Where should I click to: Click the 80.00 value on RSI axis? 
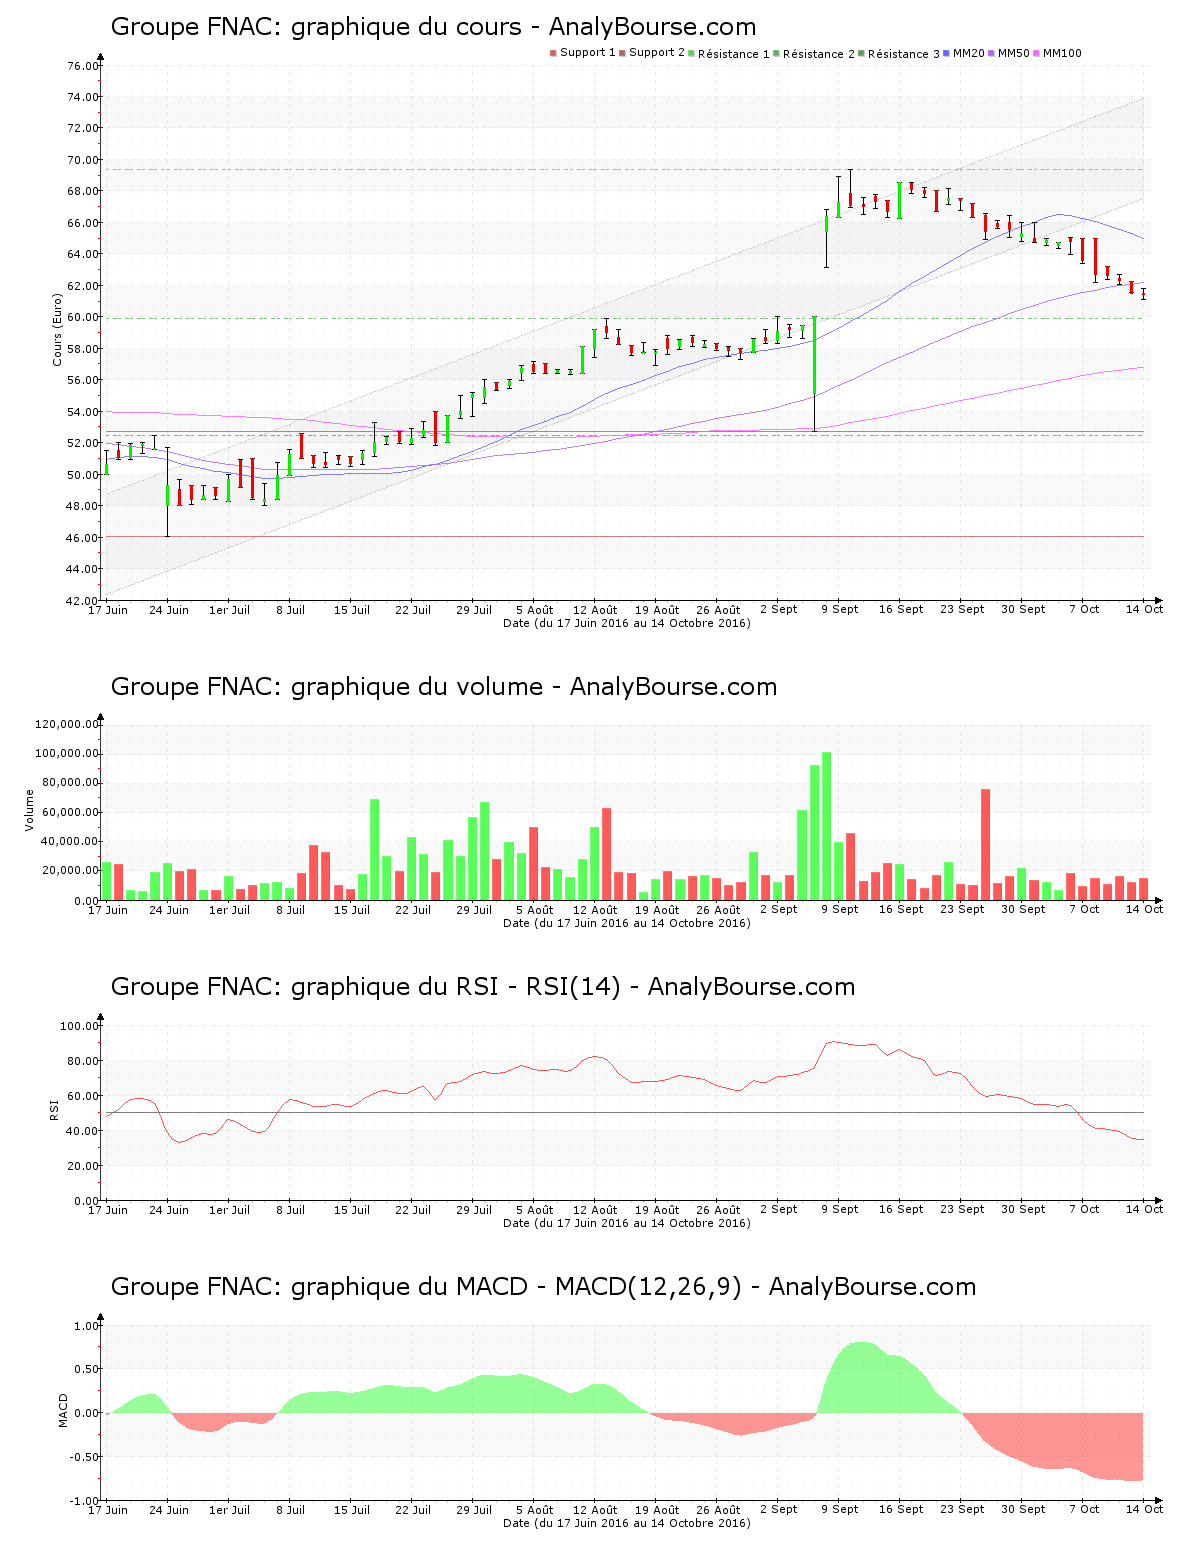[83, 1061]
